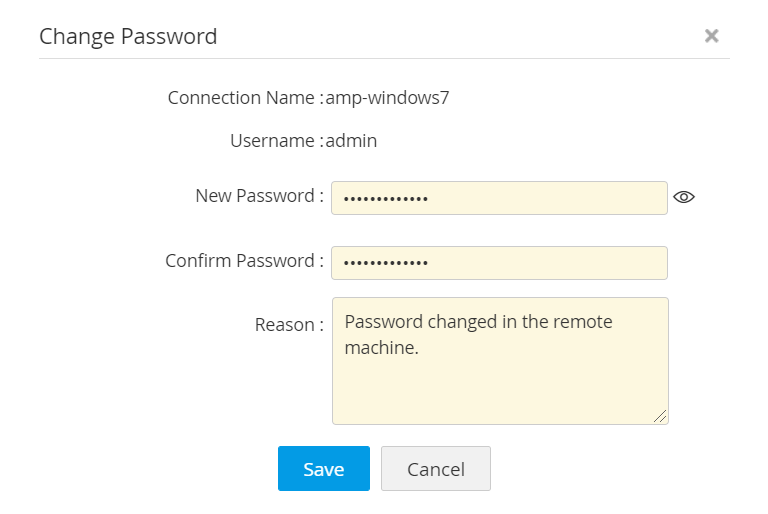Click the "Confirm Password :" label
The image size is (768, 514).
pyautogui.click(x=244, y=261)
